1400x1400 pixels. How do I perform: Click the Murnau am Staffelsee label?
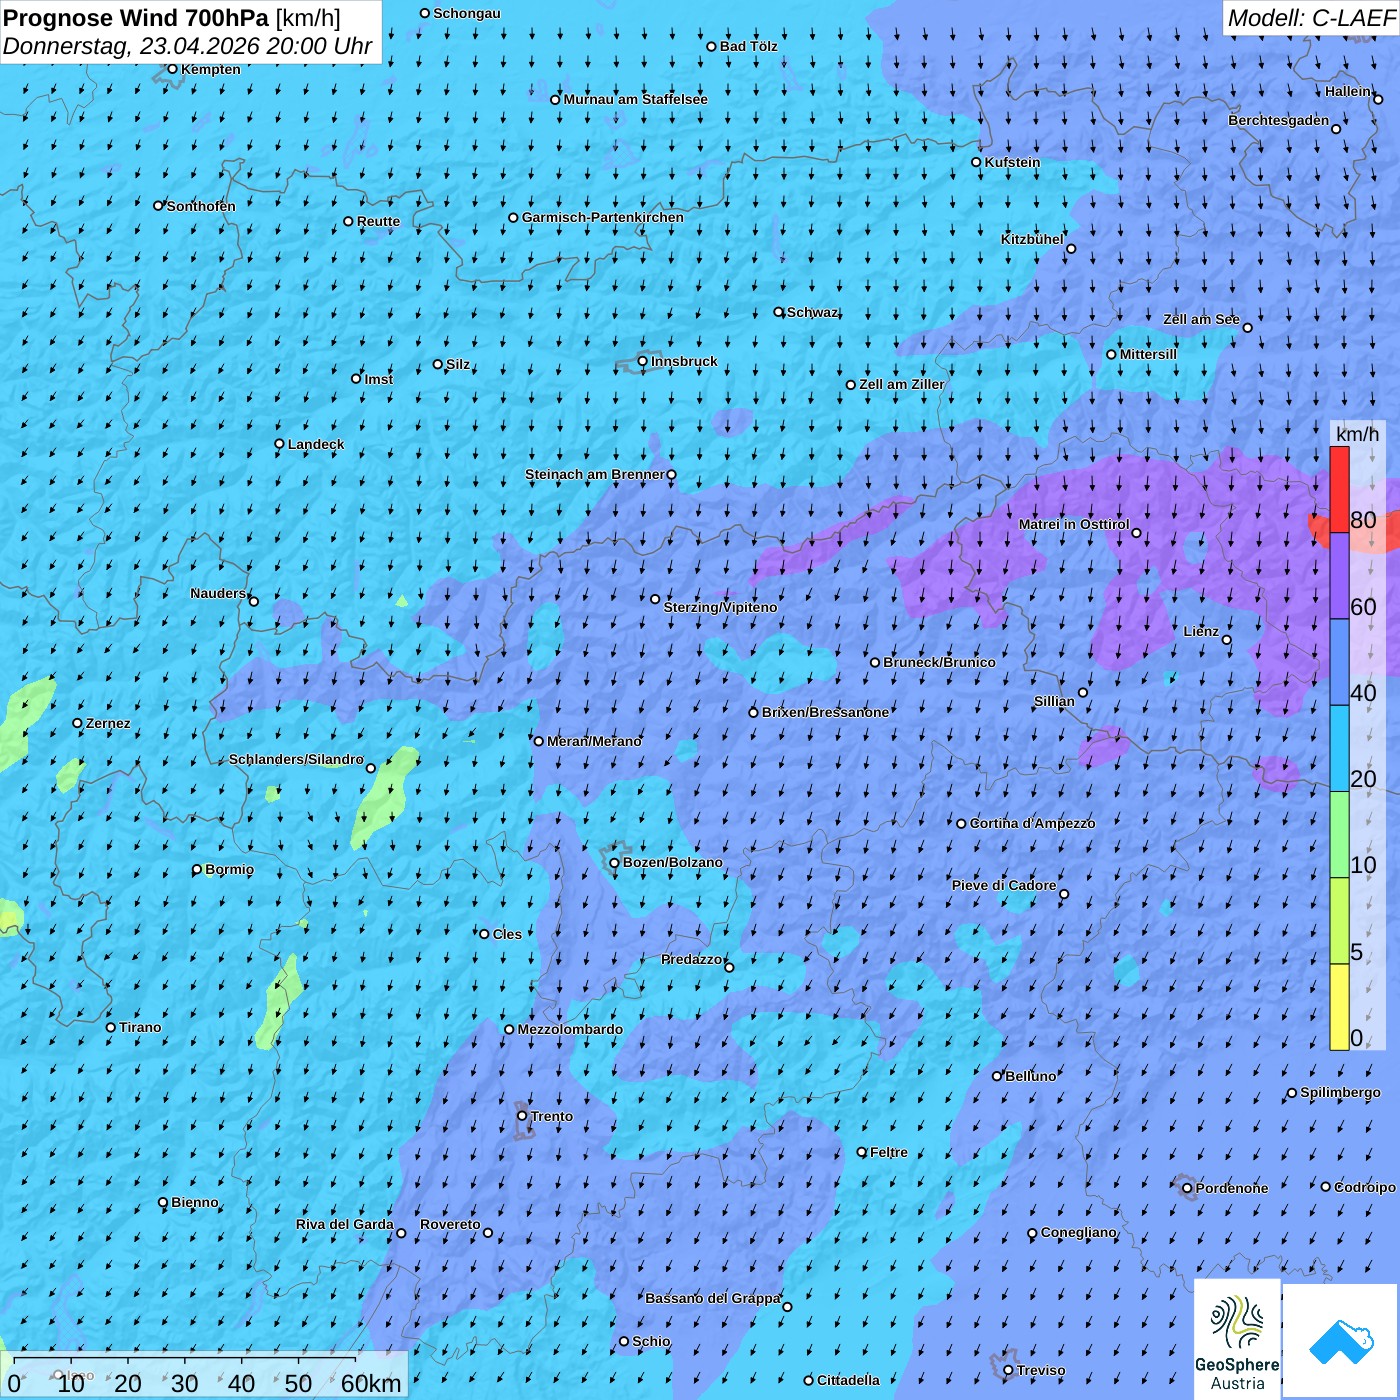635,99
